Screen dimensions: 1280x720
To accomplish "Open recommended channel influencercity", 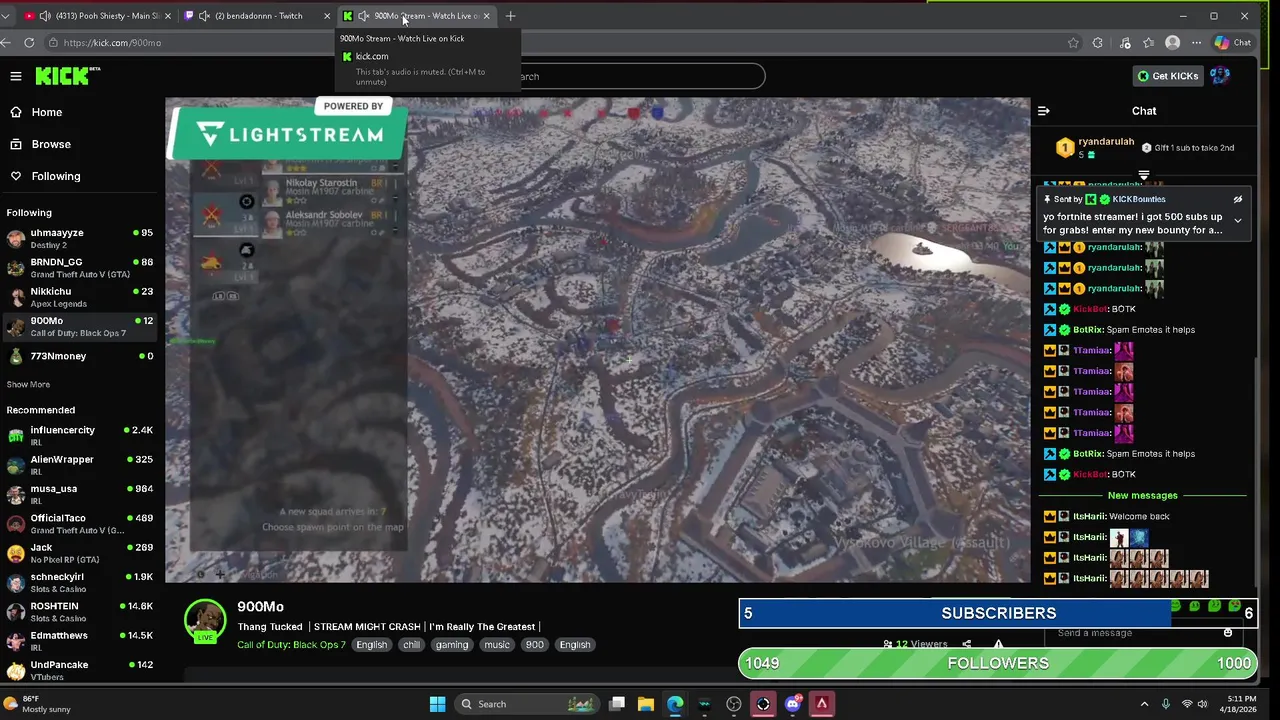I will [x=80, y=435].
